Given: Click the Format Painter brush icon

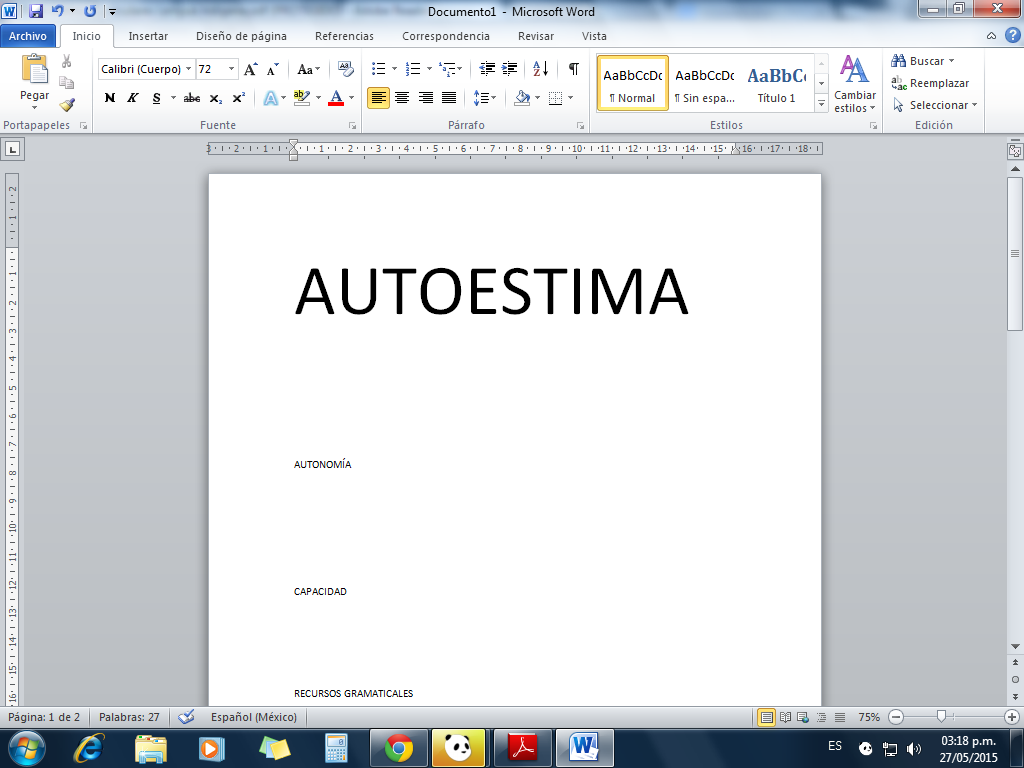Looking at the screenshot, I should [x=67, y=104].
